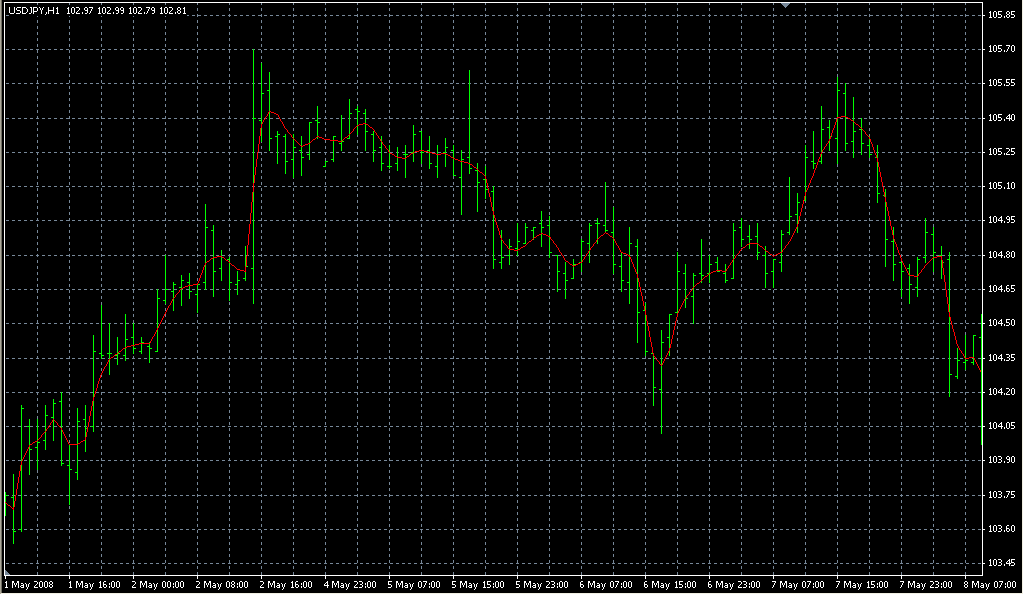Click the 8 May 07:00 time label
Viewport: 1024px width, 594px height.
(x=990, y=585)
